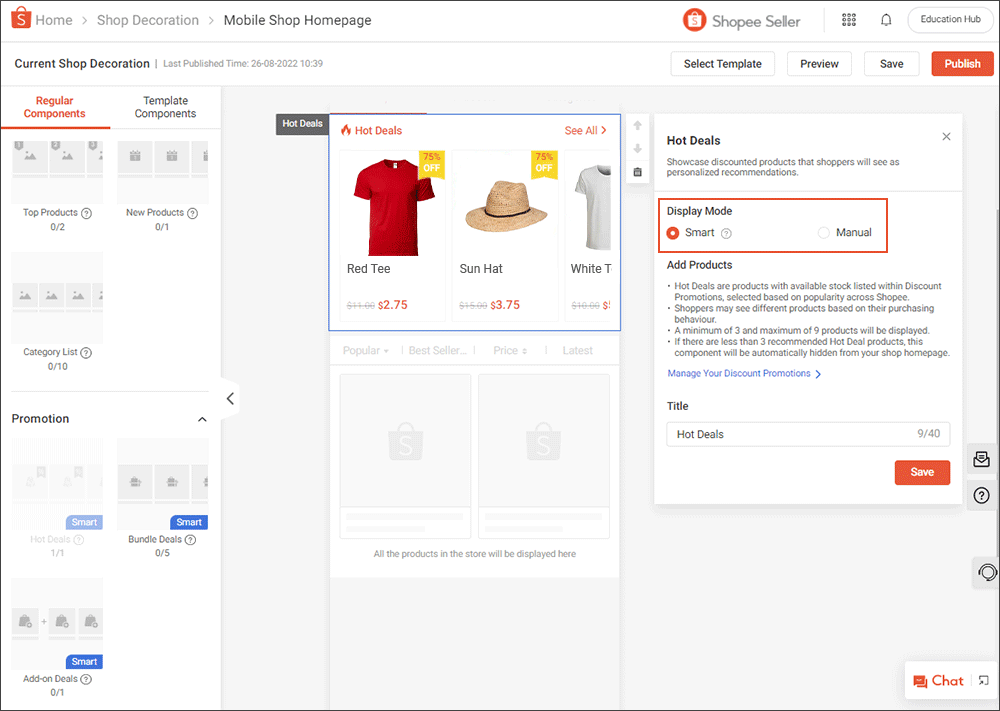
Task: Select the Regular Components tab
Action: (x=55, y=107)
